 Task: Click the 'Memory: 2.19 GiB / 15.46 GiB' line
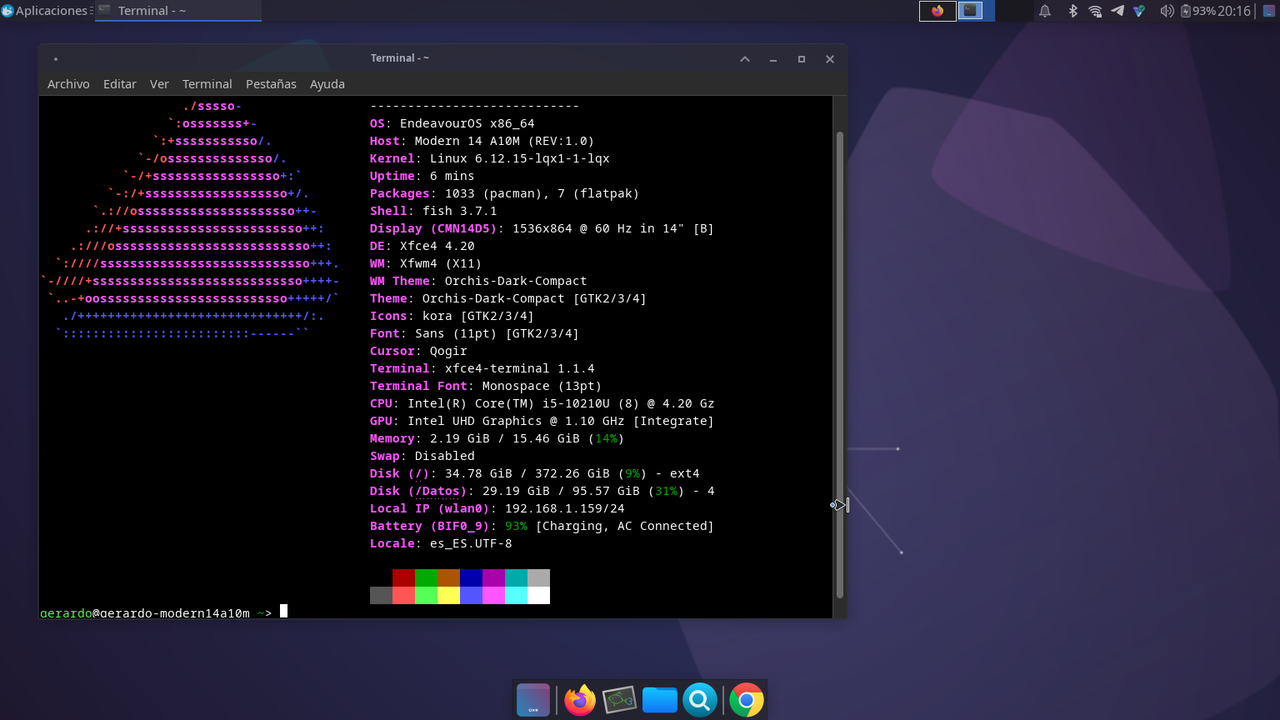pyautogui.click(x=497, y=439)
